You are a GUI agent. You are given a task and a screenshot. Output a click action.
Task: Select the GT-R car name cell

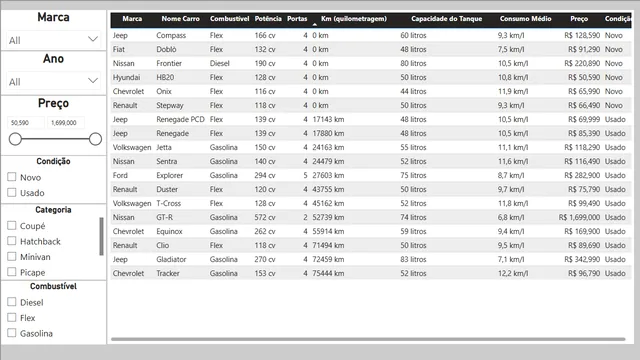pos(164,218)
